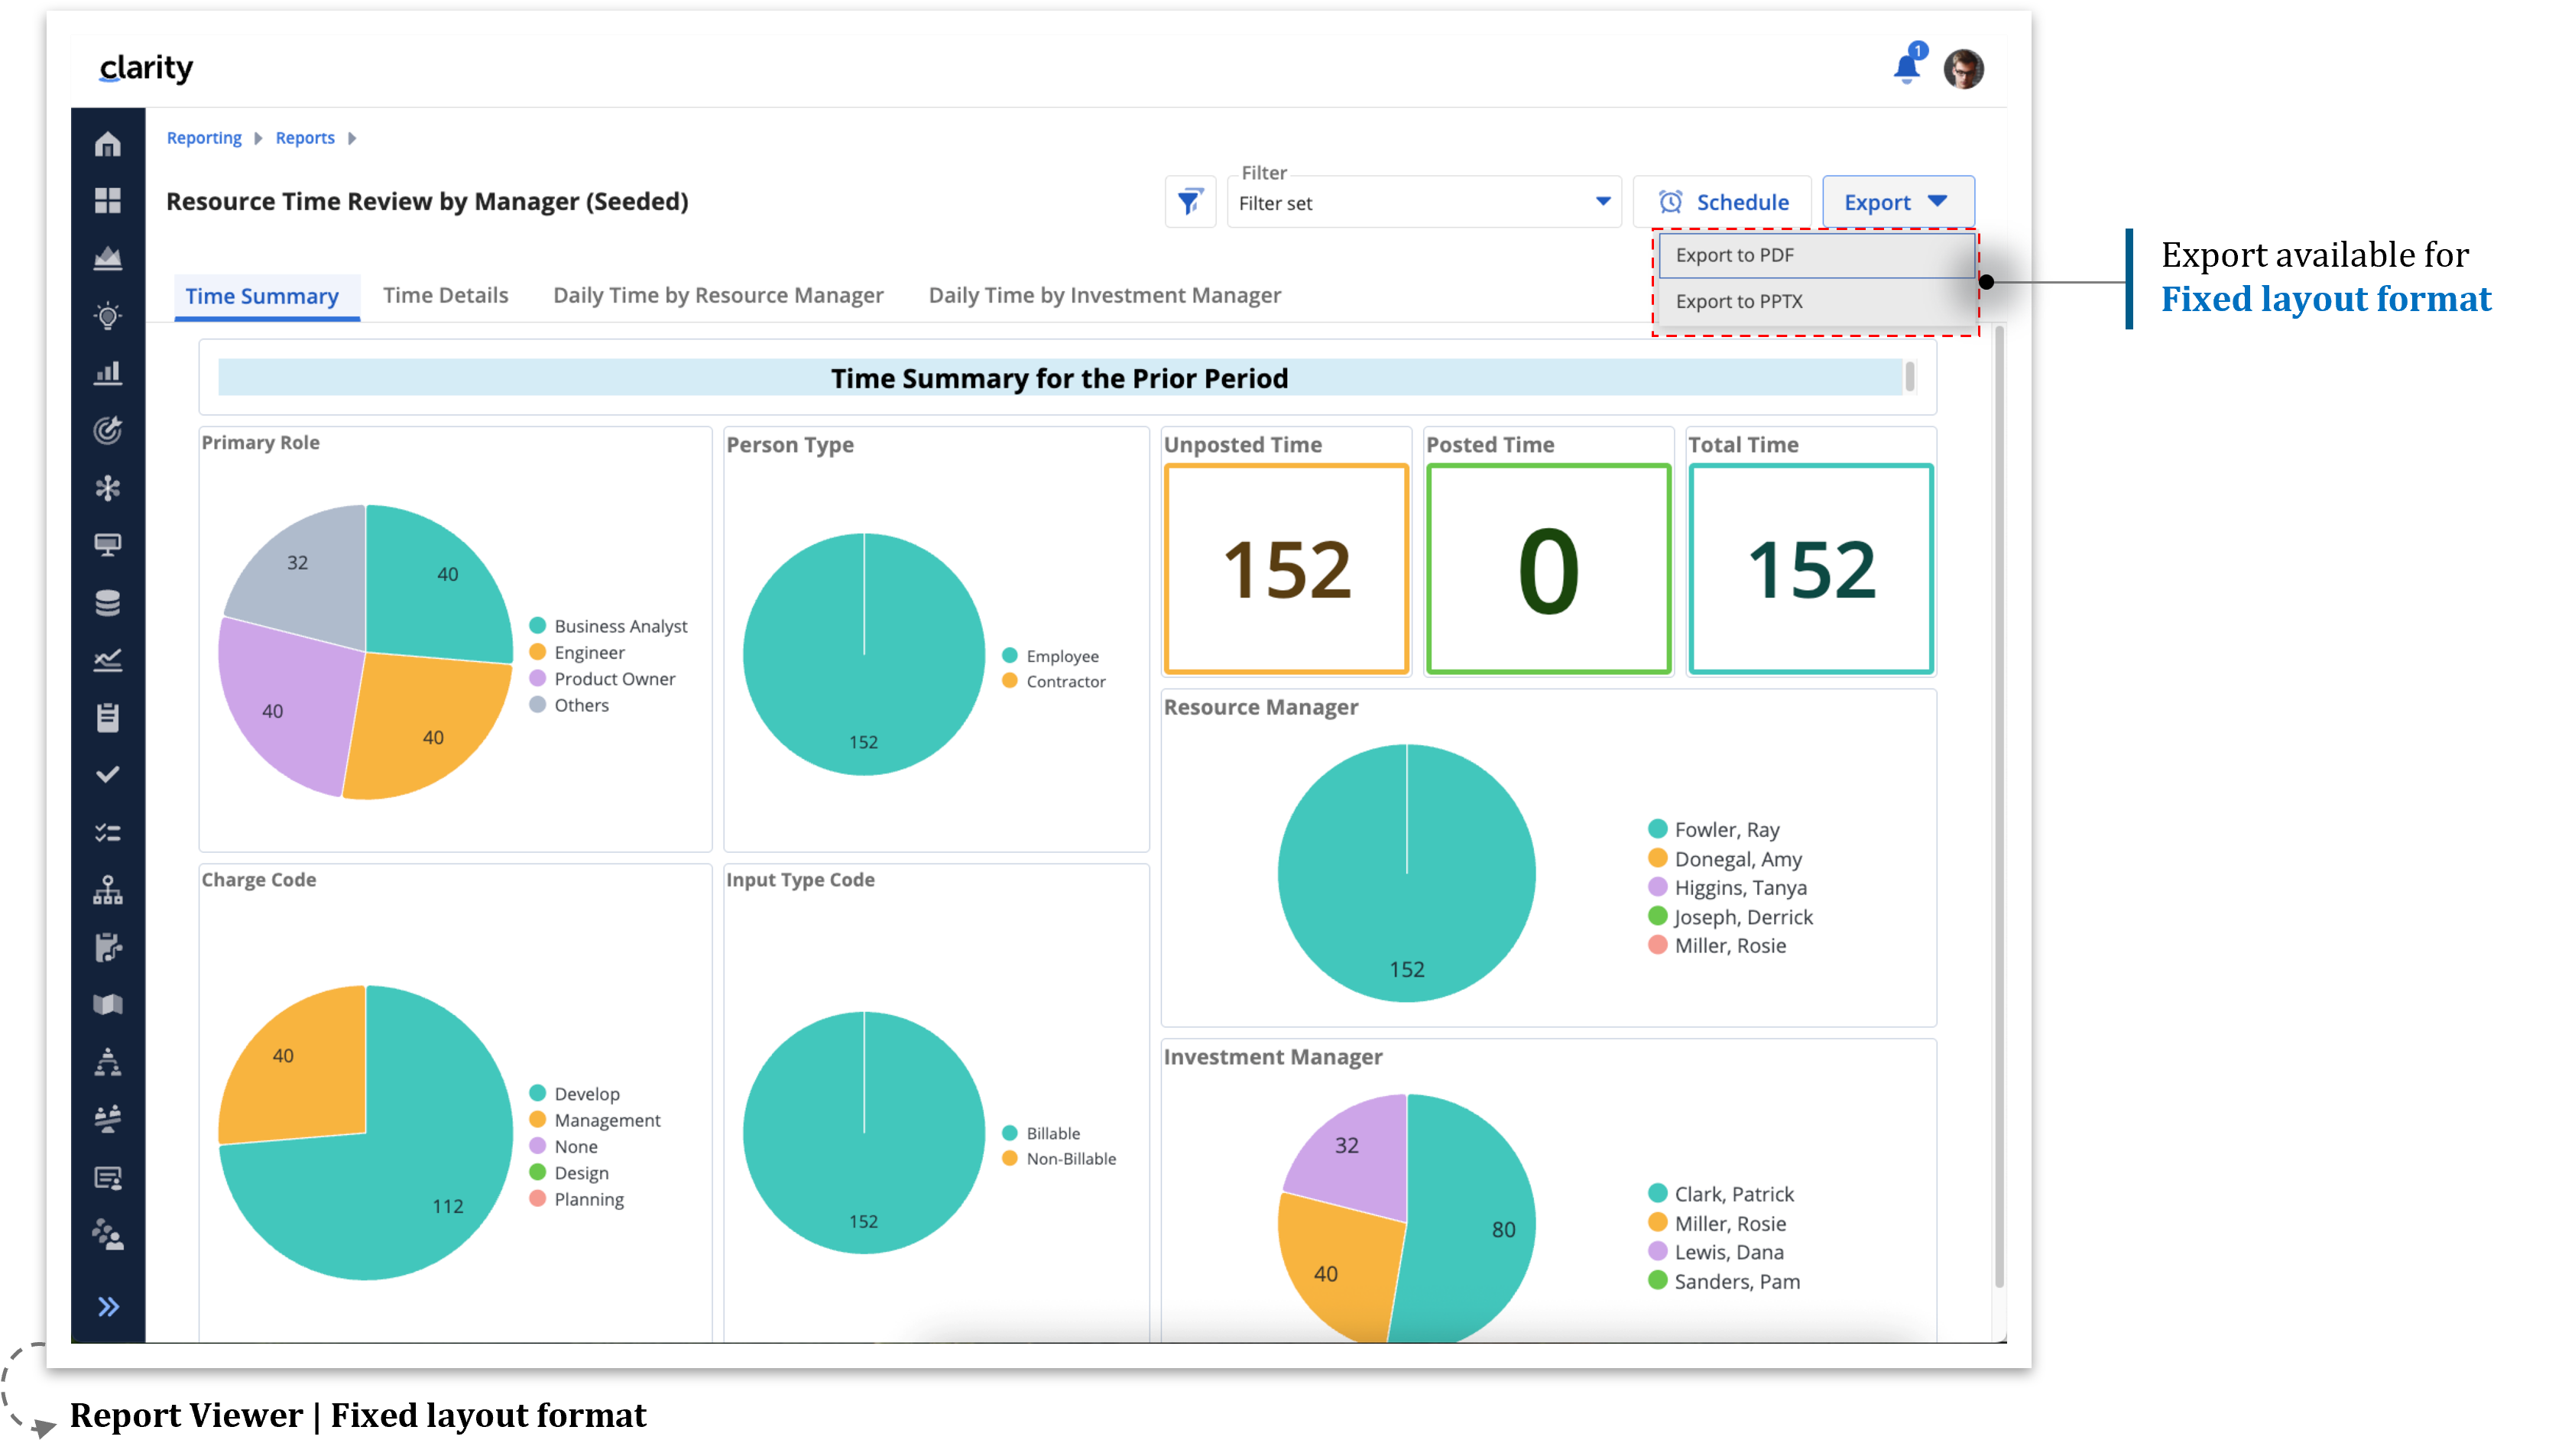The image size is (2549, 1456).
Task: Open the Ideas lightbulb icon
Action: [108, 315]
